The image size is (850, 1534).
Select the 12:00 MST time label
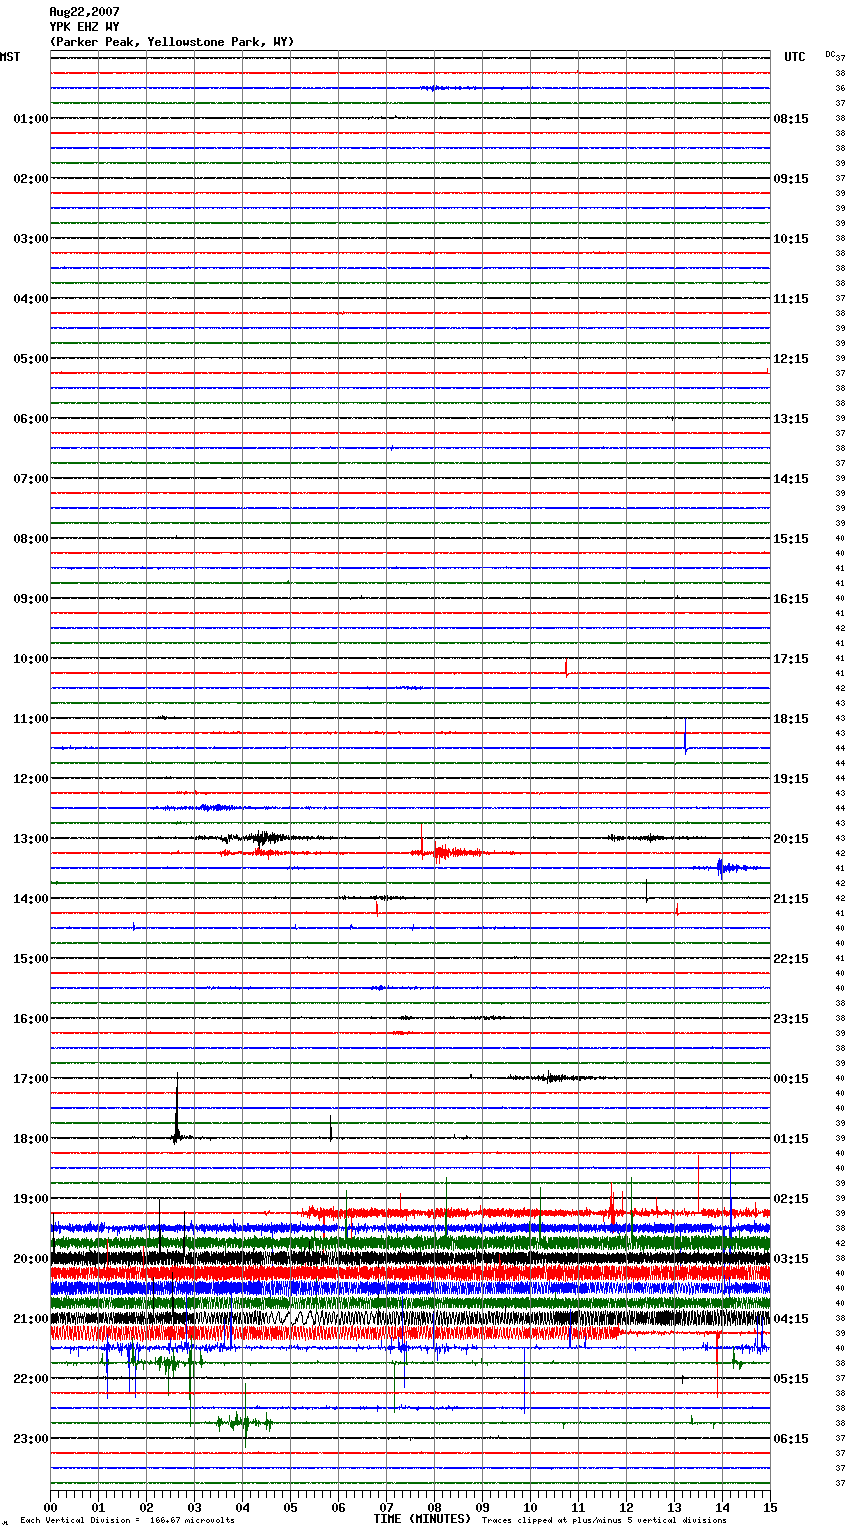pyautogui.click(x=30, y=779)
